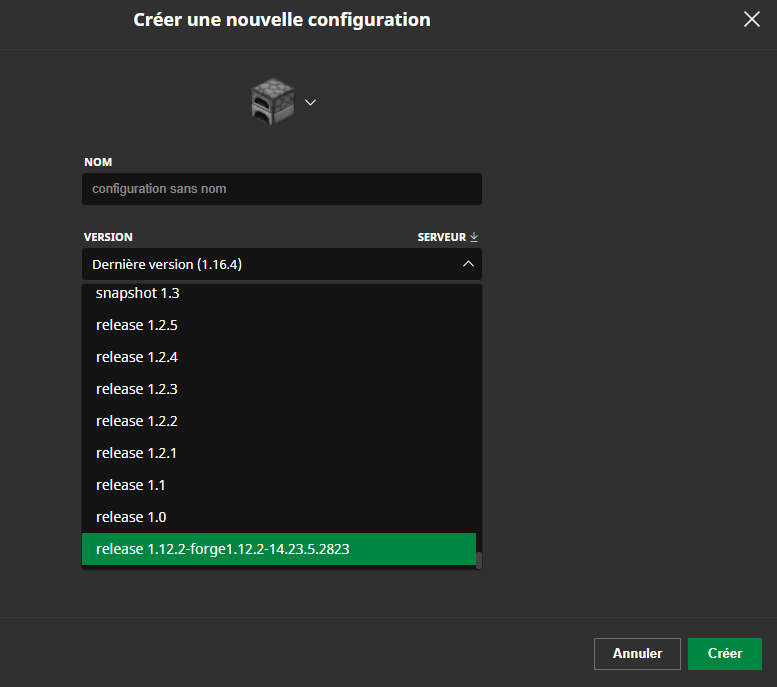Choose release 1.2.4 version

tap(136, 357)
